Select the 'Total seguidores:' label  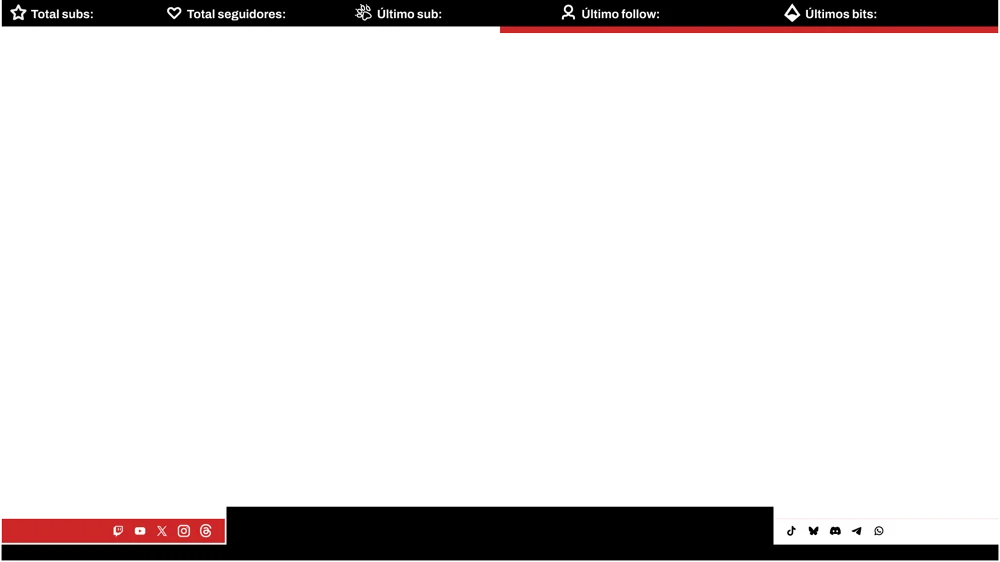[236, 14]
